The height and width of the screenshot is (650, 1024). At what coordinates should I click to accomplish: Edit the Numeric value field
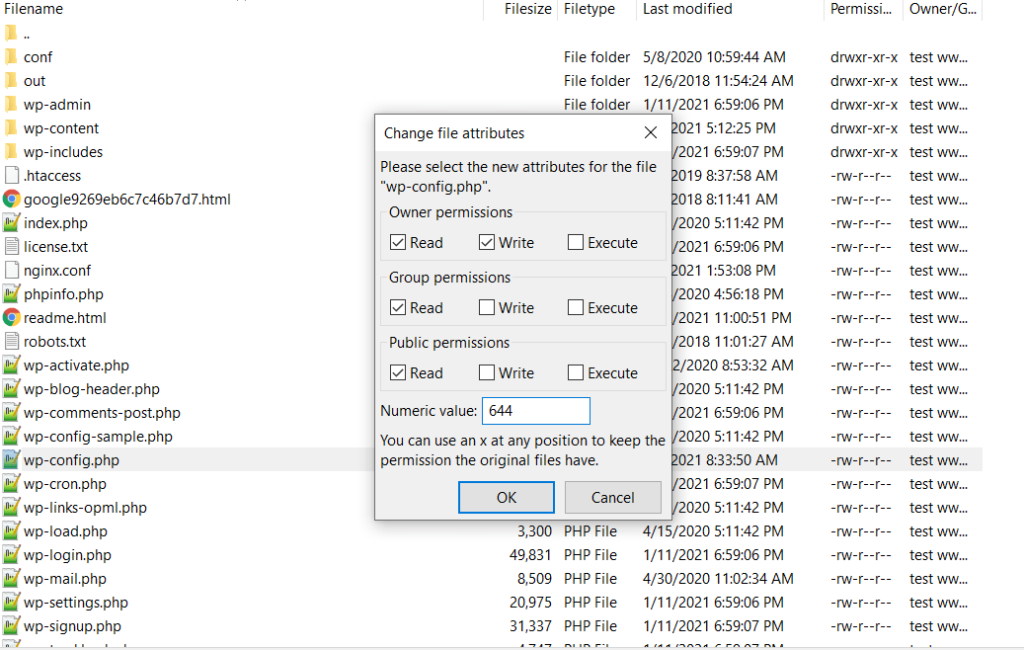536,411
